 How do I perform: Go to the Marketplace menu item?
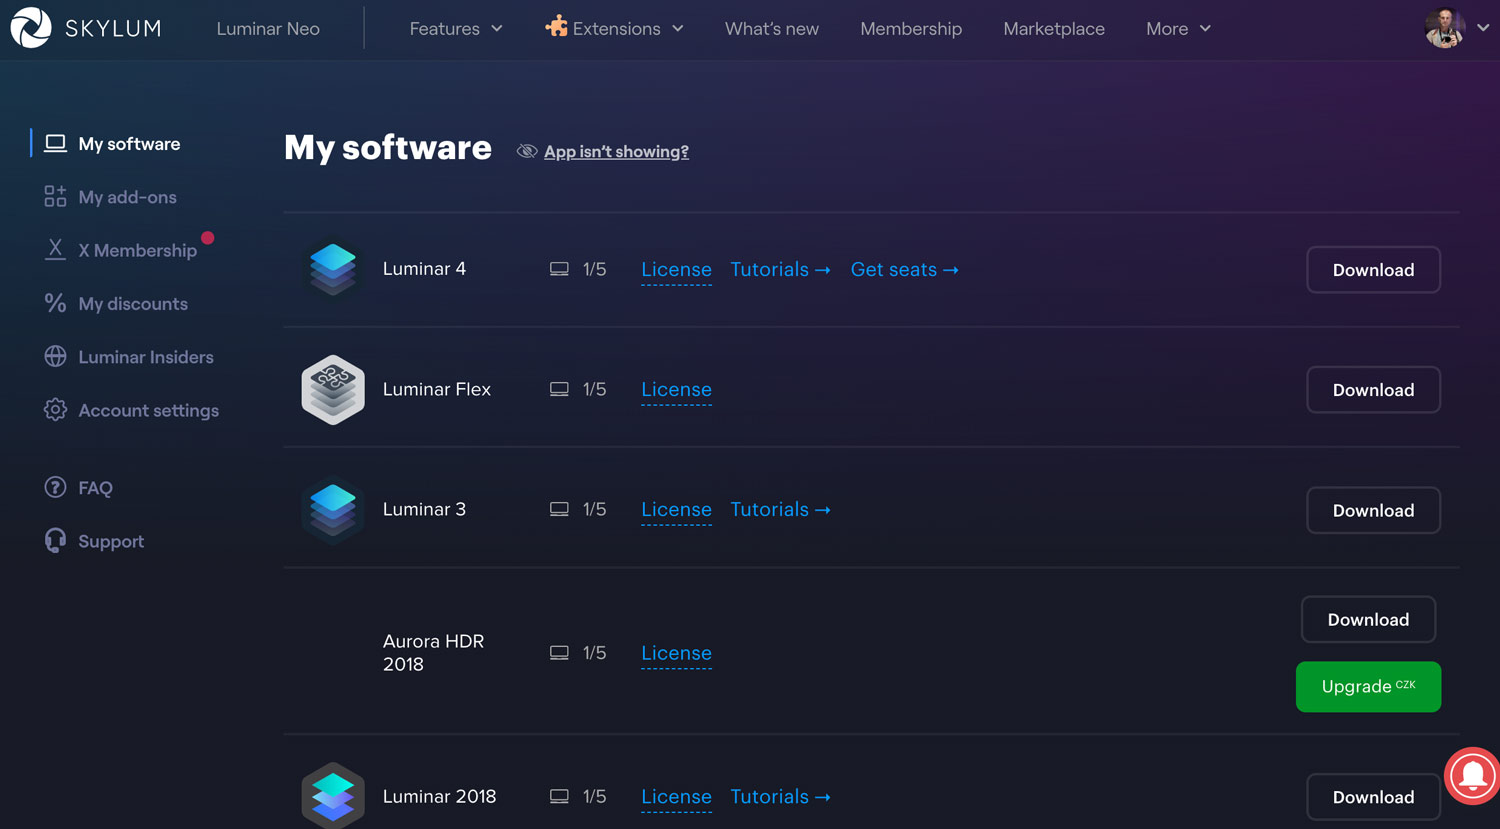click(1054, 29)
